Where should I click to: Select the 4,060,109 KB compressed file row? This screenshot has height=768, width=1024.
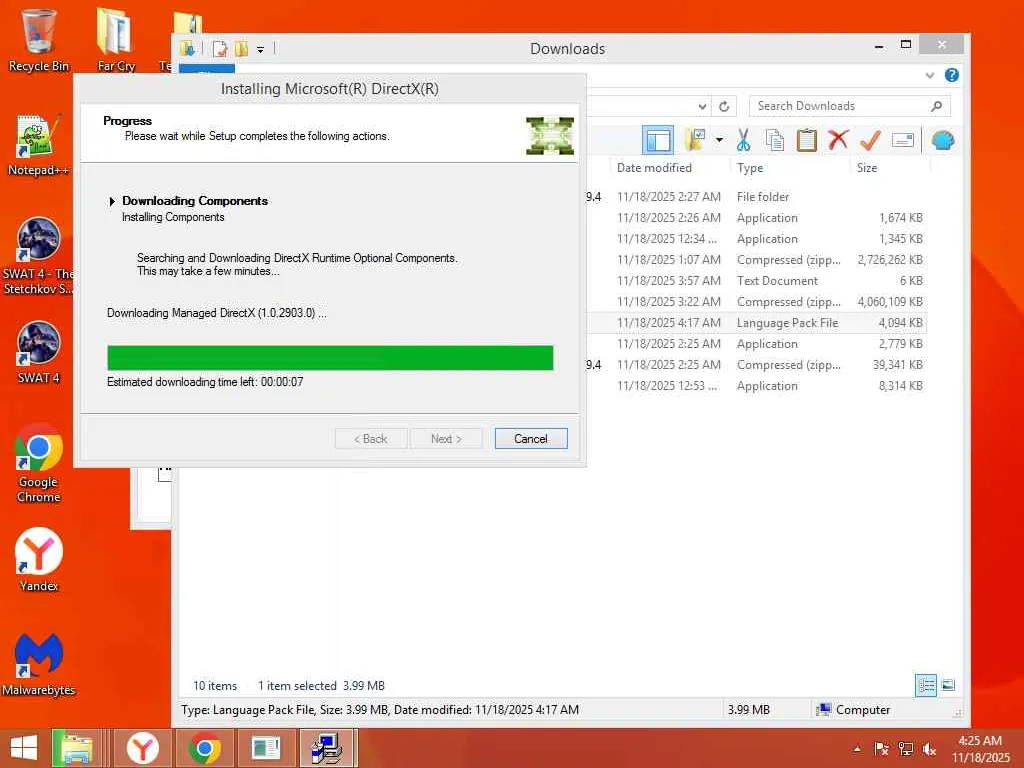tap(756, 302)
